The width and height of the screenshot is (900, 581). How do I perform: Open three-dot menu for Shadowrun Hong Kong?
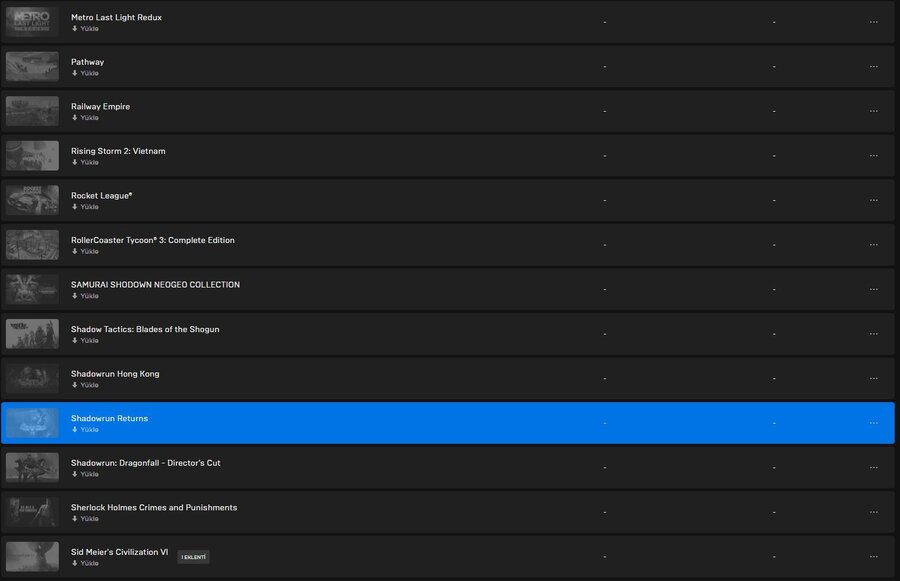(x=873, y=379)
